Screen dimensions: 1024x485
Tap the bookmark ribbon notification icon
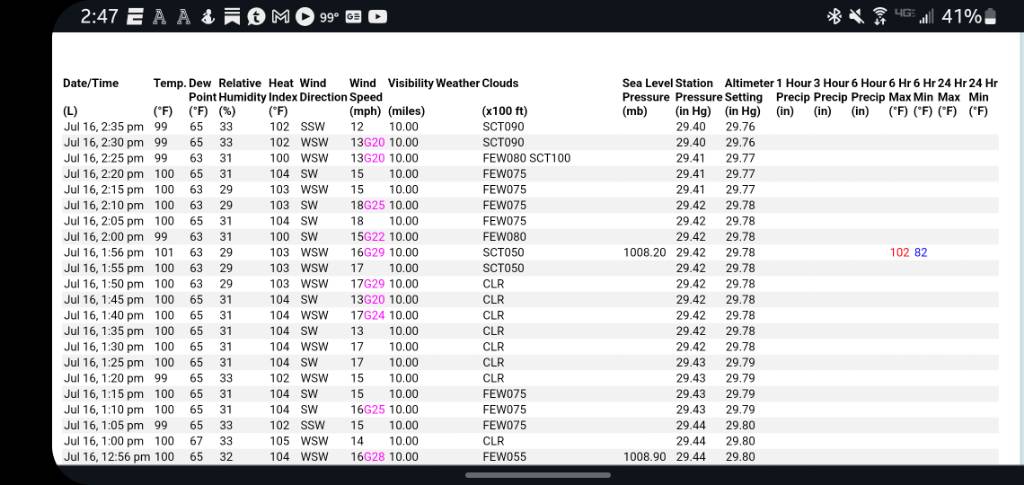tap(232, 16)
